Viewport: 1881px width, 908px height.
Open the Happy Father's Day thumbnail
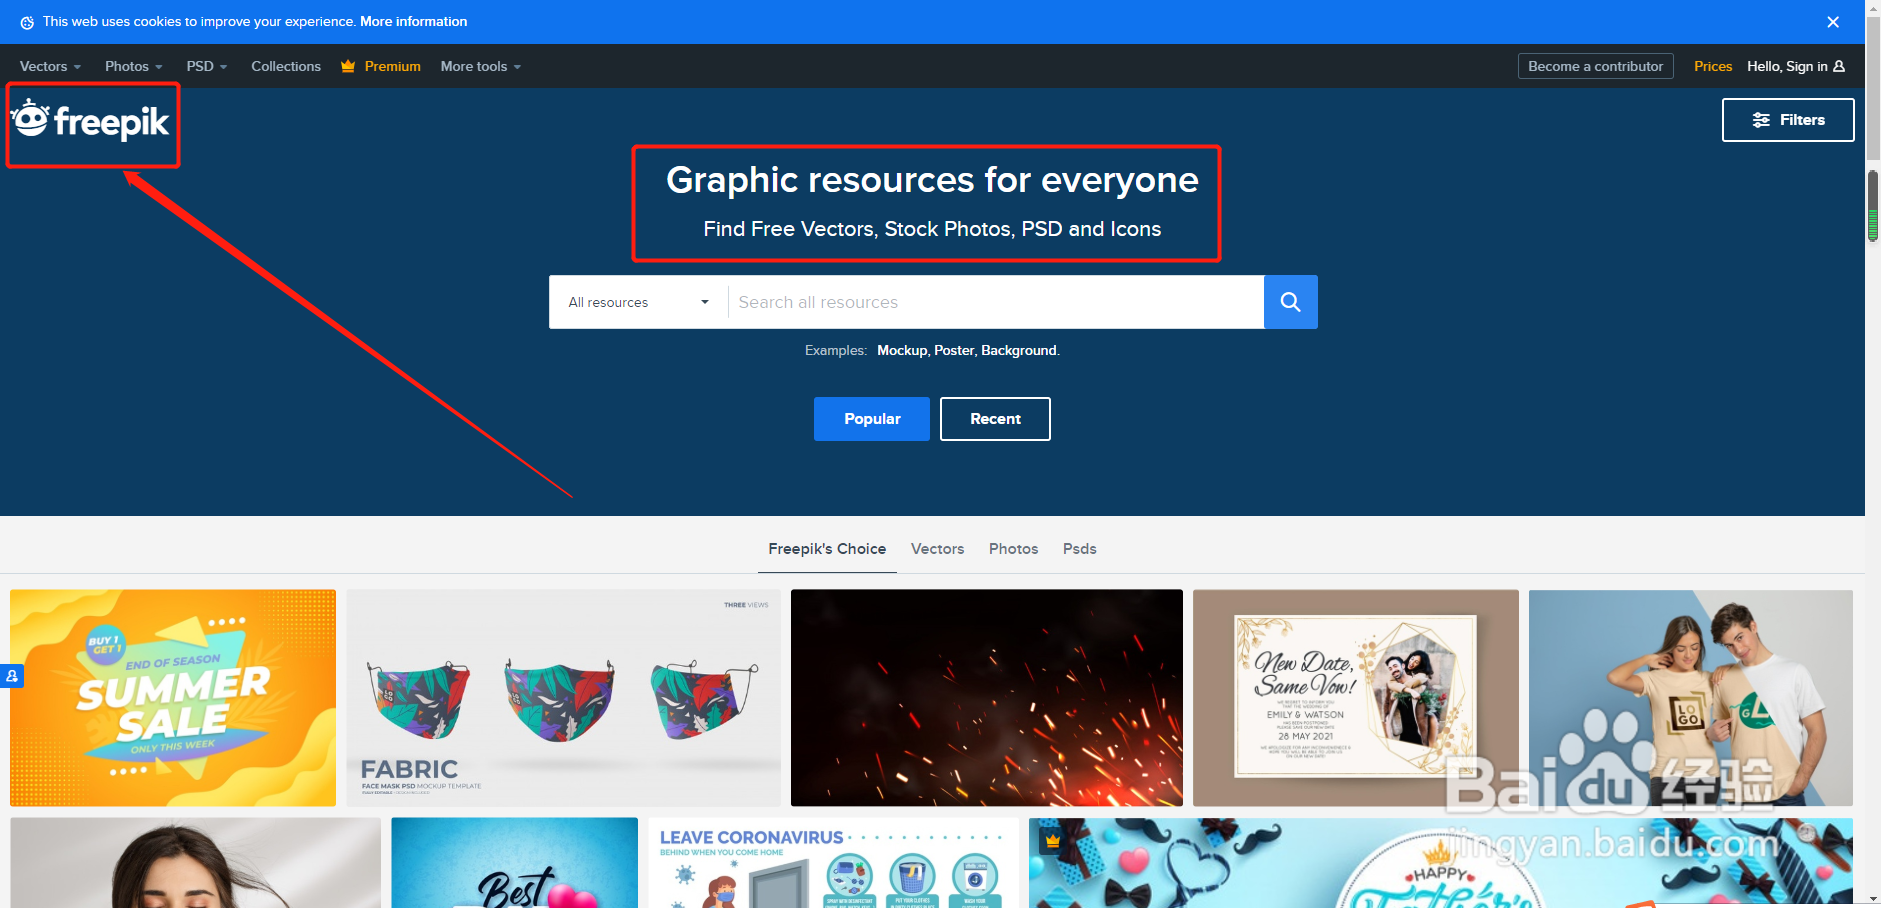(x=1441, y=863)
